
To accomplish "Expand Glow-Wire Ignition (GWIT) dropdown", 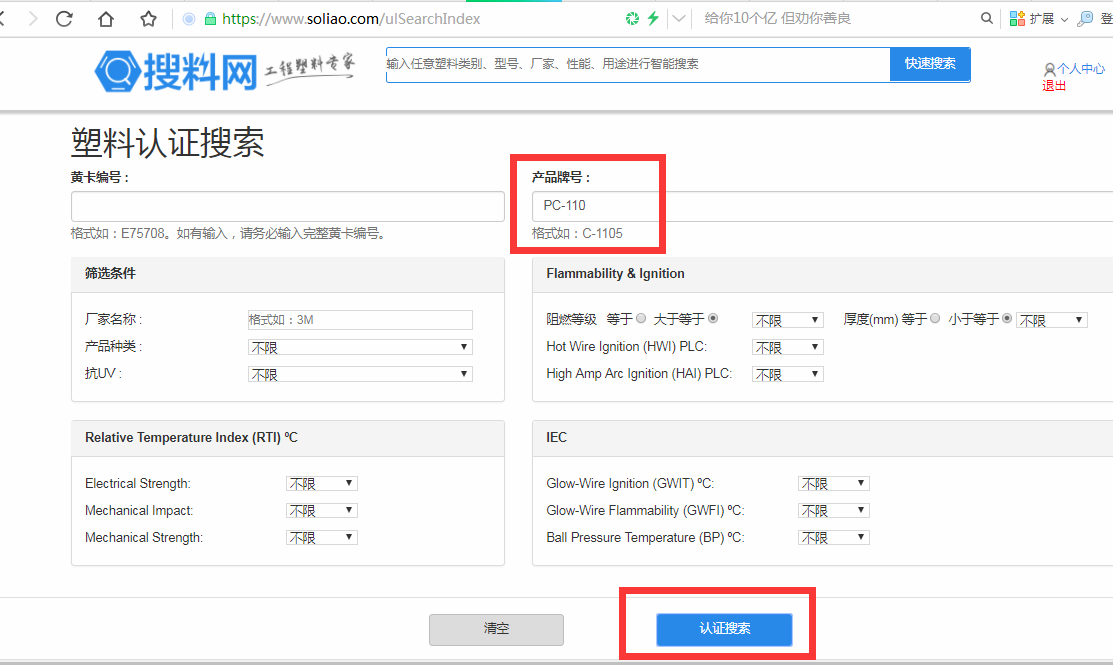I will coord(833,484).
